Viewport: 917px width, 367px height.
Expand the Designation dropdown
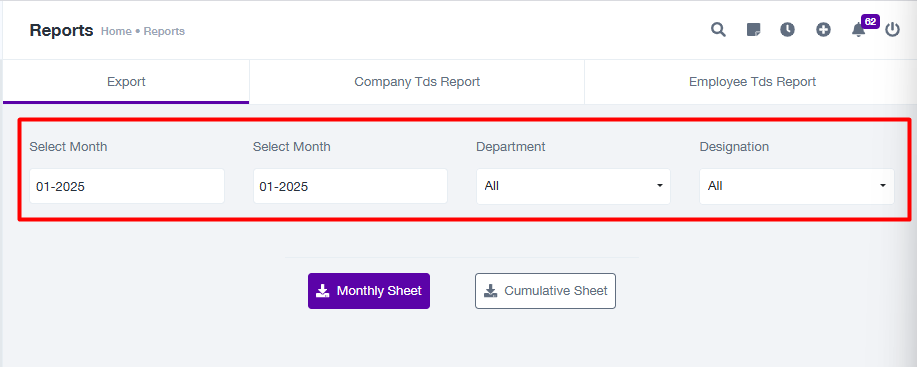797,186
